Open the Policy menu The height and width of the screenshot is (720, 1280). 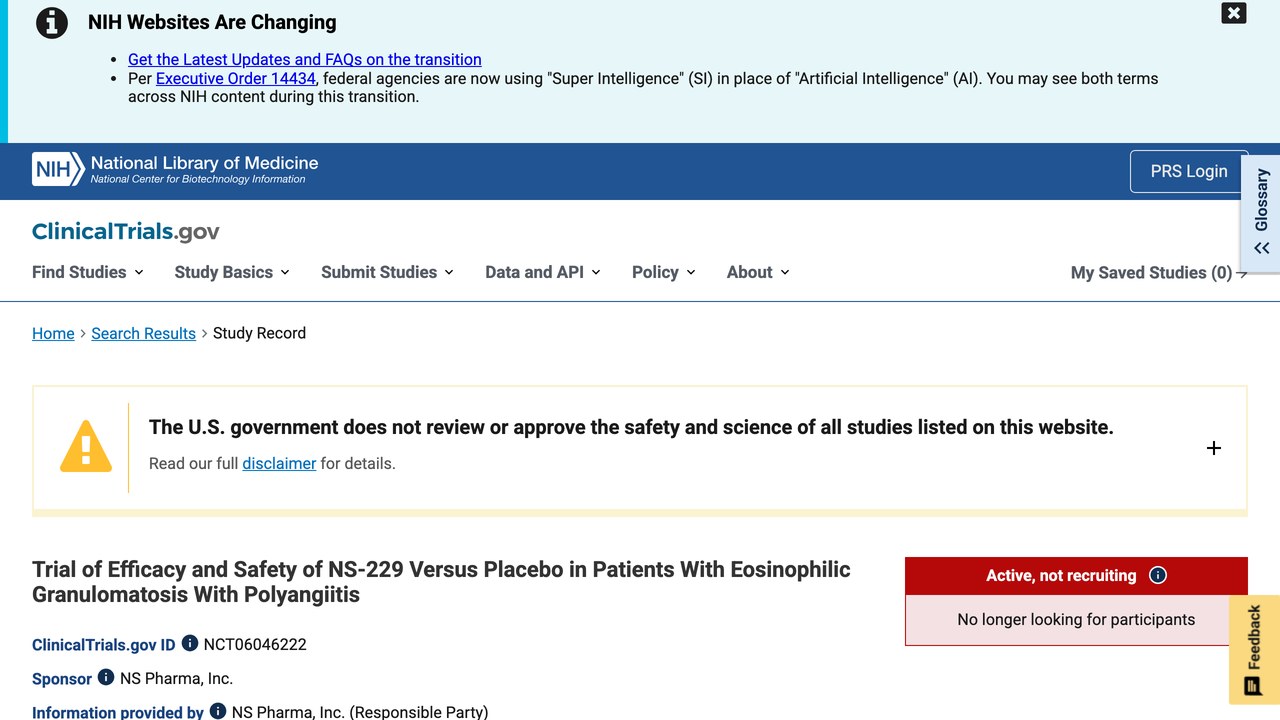(x=664, y=272)
